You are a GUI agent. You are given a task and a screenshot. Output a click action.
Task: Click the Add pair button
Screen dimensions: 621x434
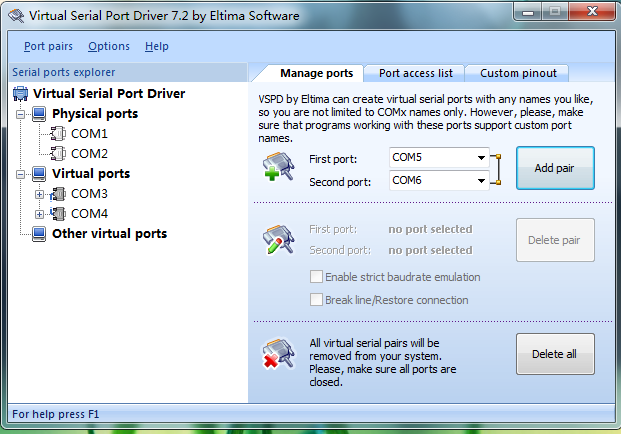(x=555, y=168)
